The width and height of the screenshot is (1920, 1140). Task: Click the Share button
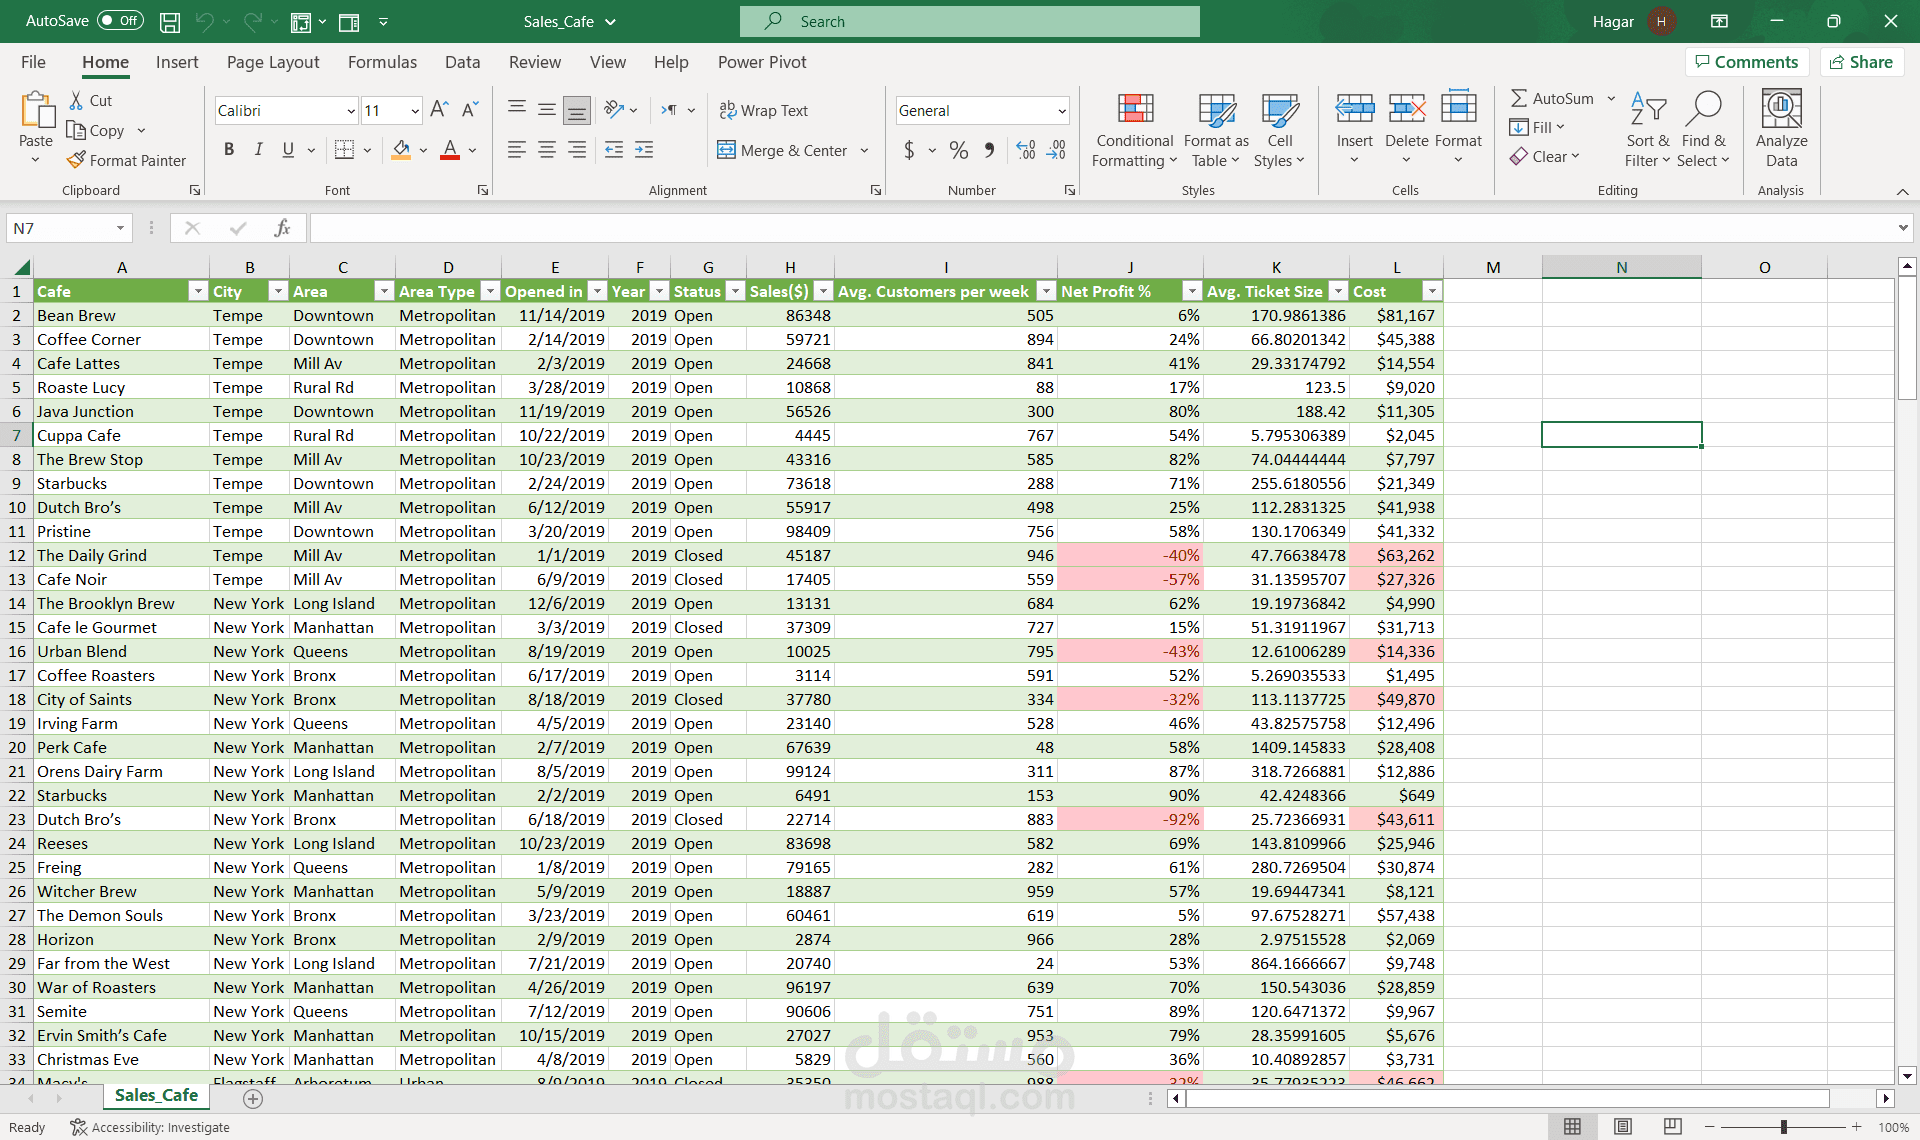pos(1860,62)
